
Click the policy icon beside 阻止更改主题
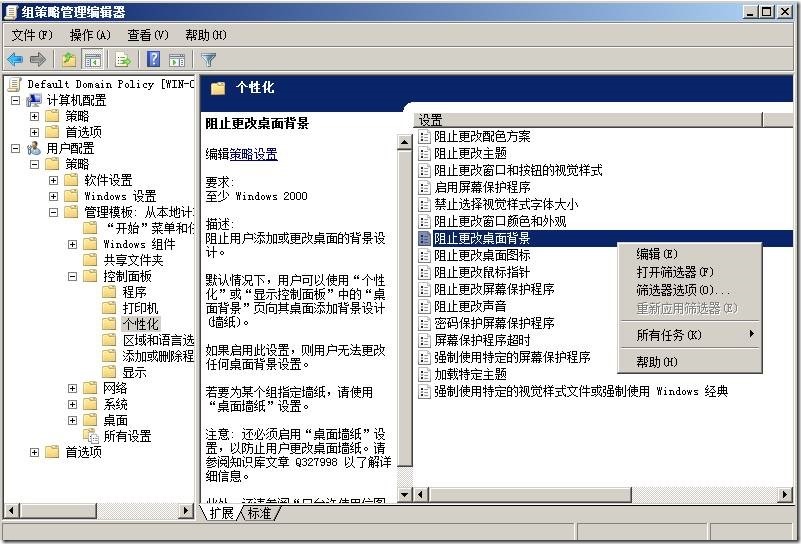pyautogui.click(x=424, y=153)
